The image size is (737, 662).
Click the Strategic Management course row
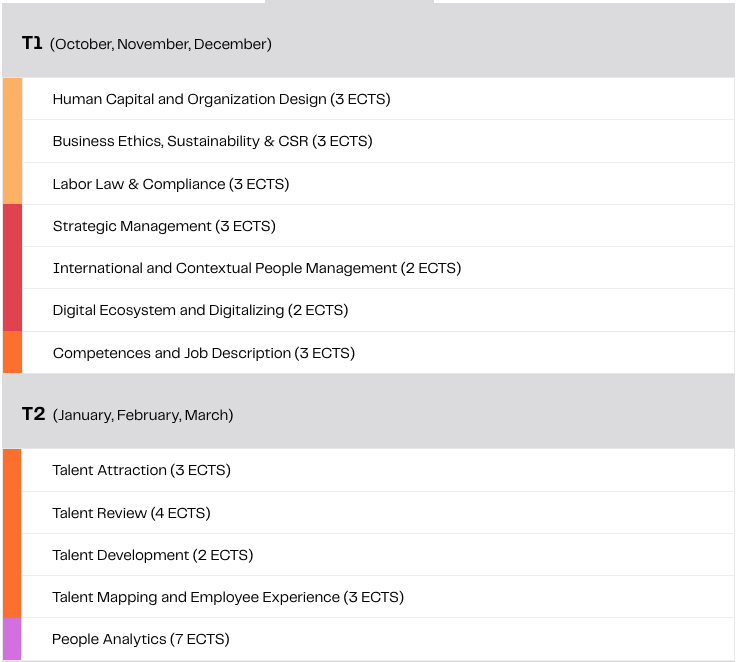(164, 226)
